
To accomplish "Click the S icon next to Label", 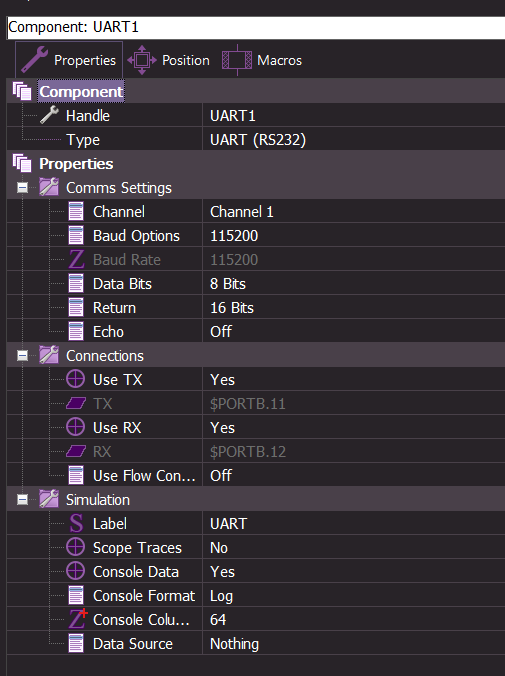I will [x=76, y=524].
